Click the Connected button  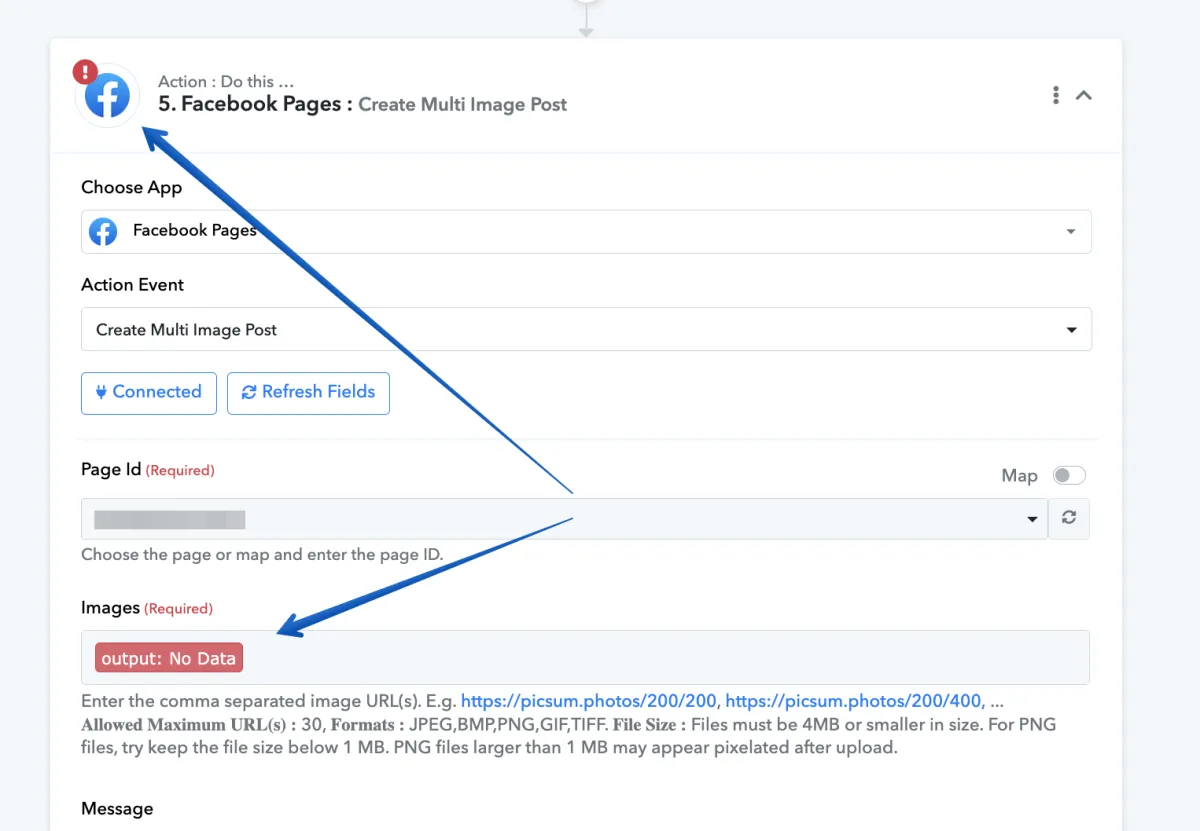[149, 393]
